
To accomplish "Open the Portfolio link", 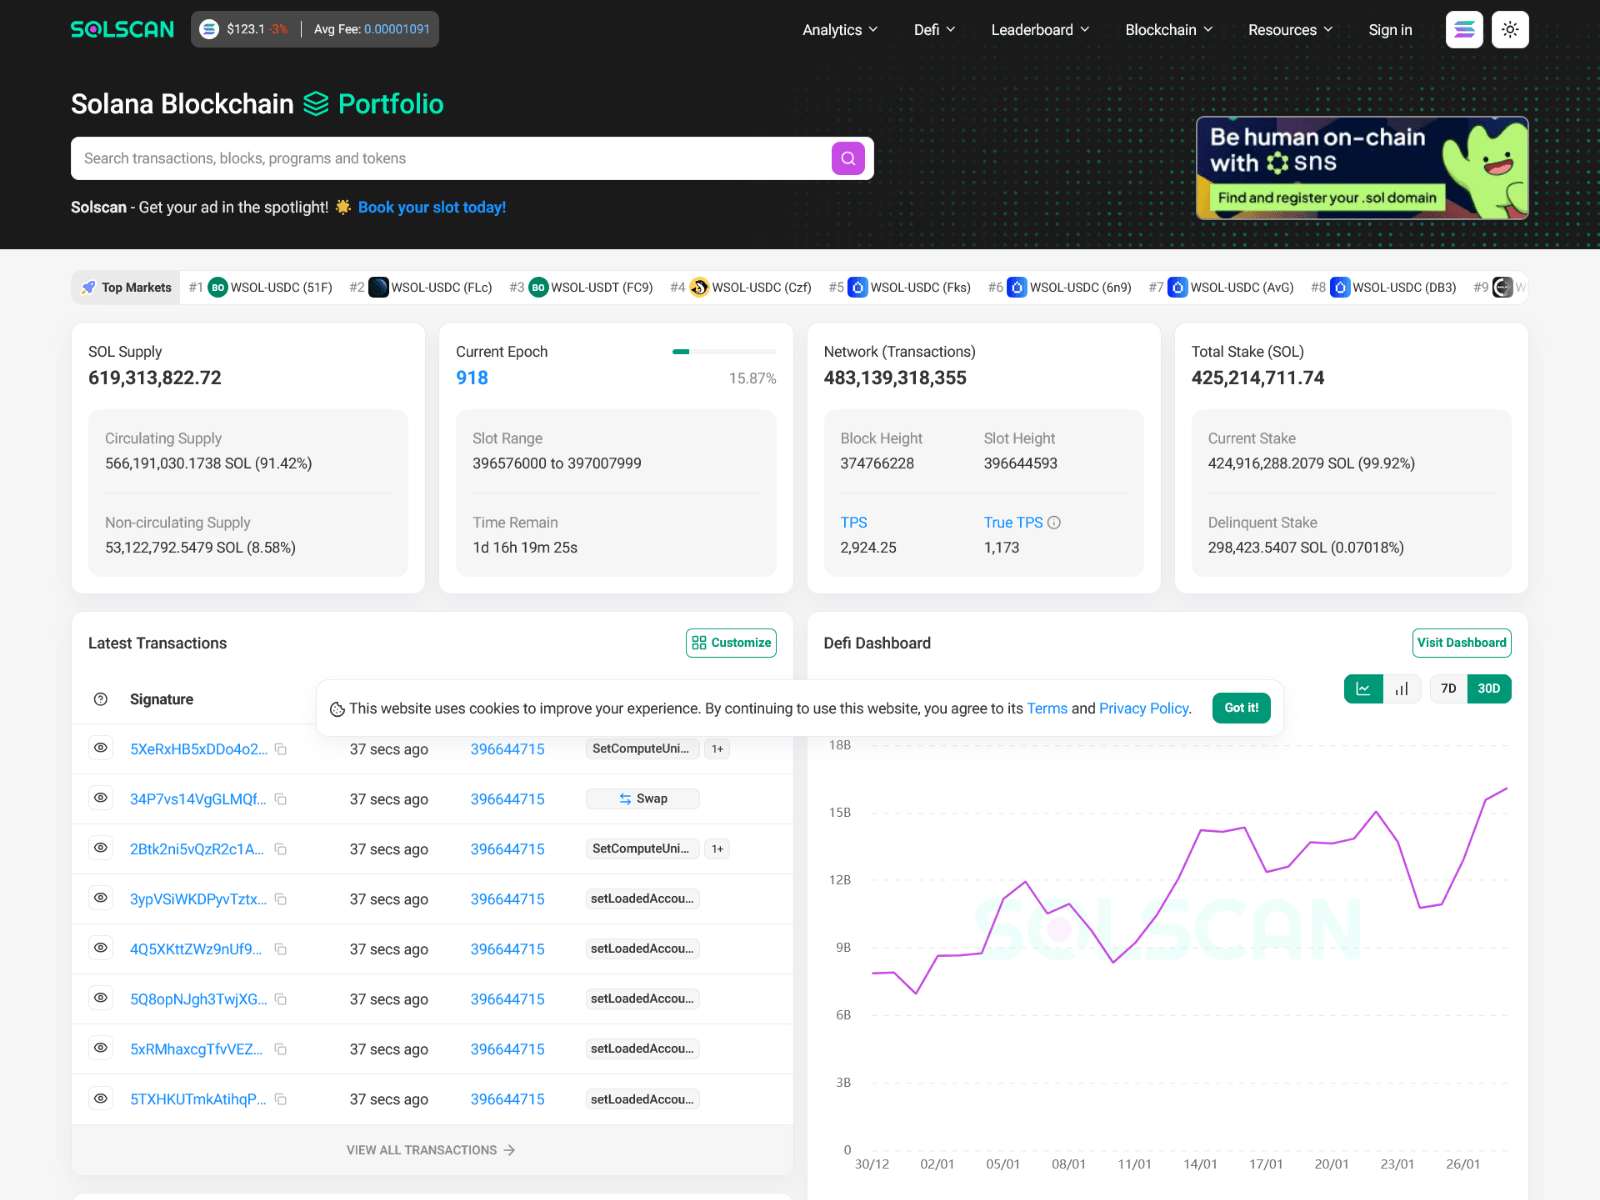I will [x=391, y=104].
